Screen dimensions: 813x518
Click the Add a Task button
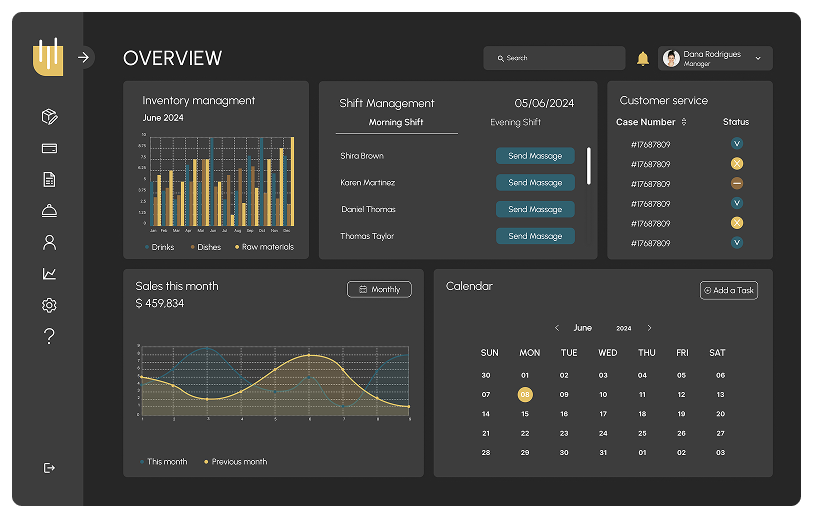[728, 290]
